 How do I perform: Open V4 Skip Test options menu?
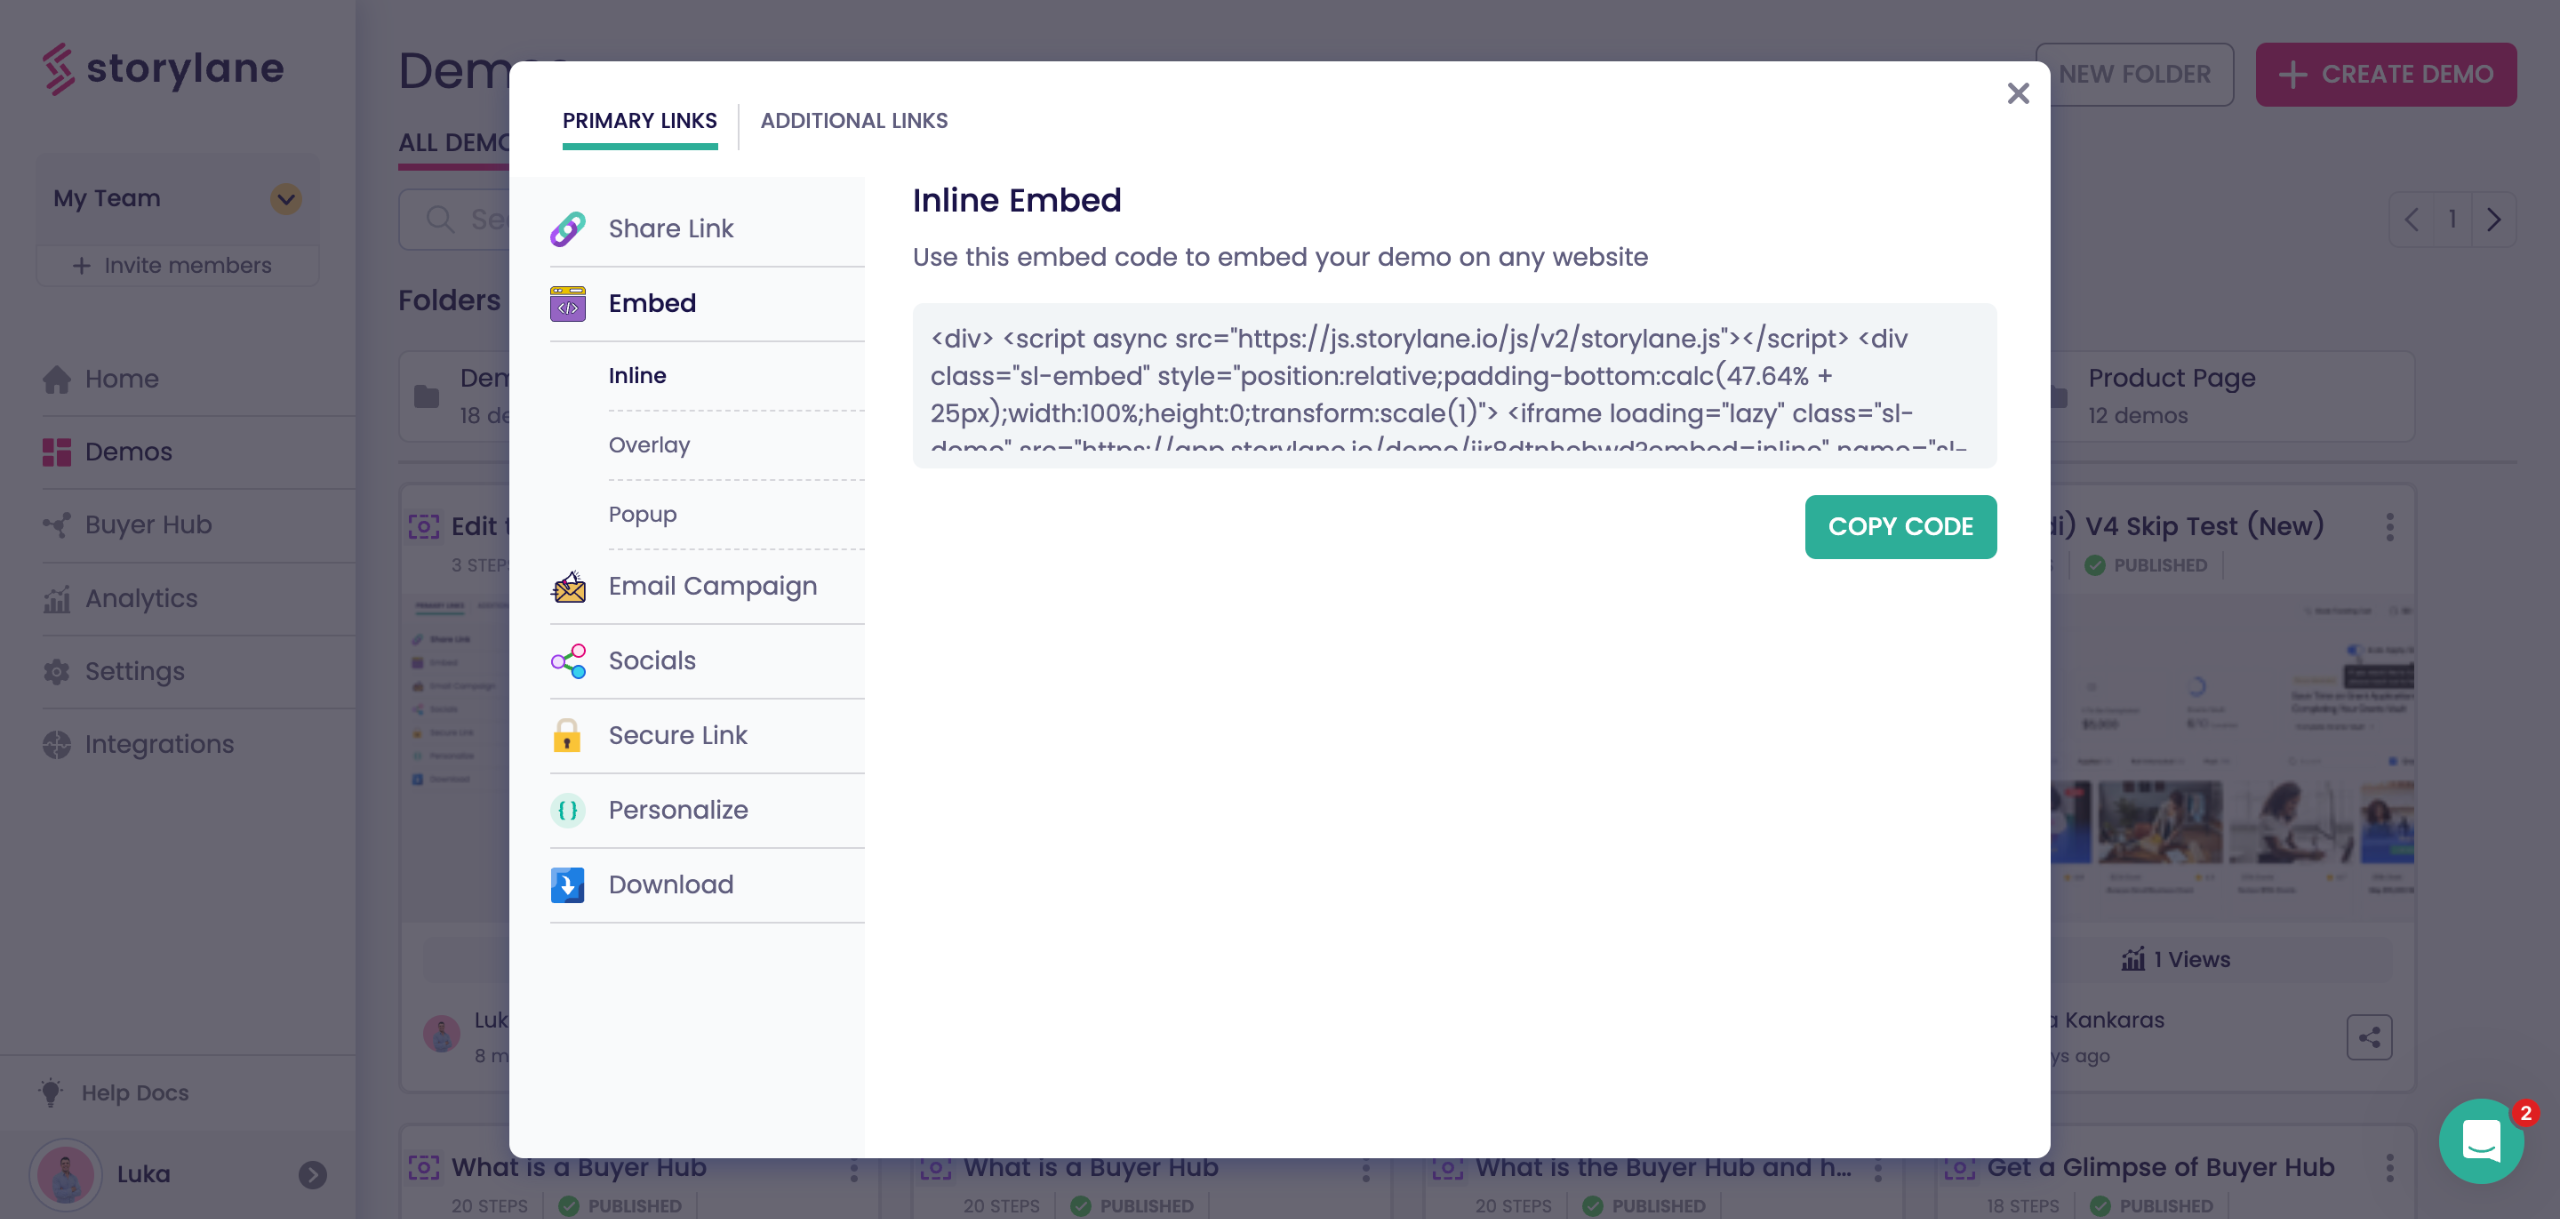click(x=2390, y=527)
